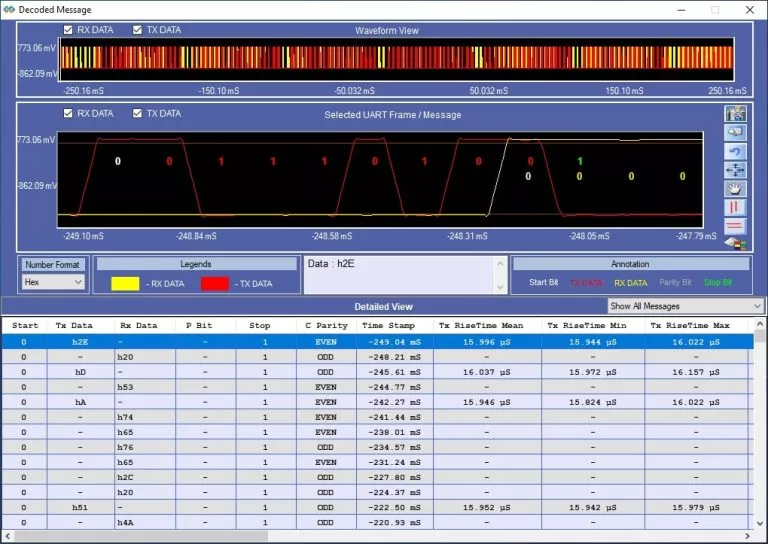768x544 pixels.
Task: Uncheck RX DATA in Selected UART Frame panel
Action: click(x=68, y=114)
